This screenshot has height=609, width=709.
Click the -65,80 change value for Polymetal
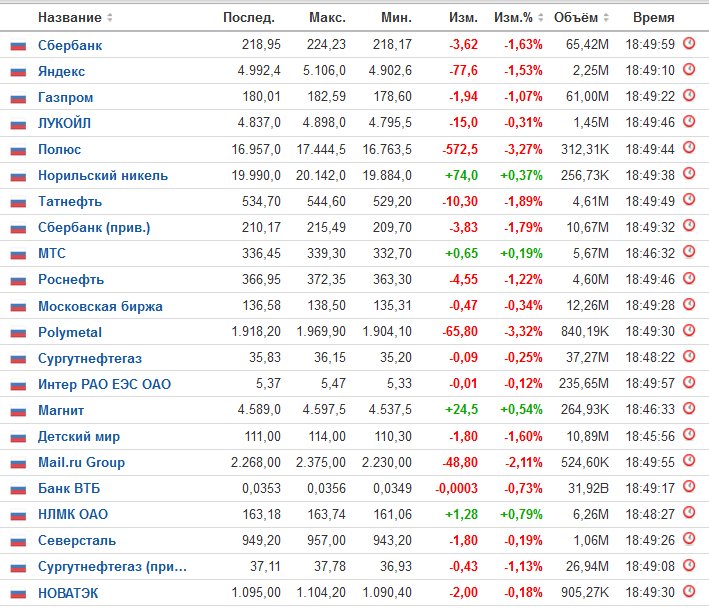point(460,332)
